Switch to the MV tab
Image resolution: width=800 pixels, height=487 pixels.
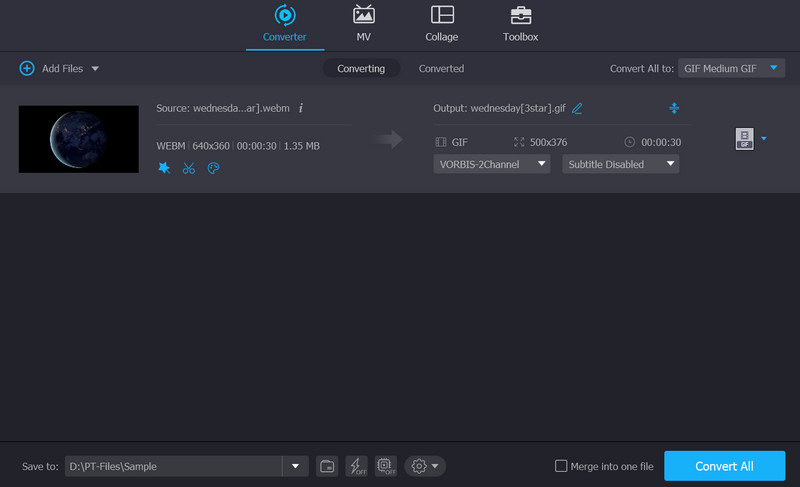364,24
